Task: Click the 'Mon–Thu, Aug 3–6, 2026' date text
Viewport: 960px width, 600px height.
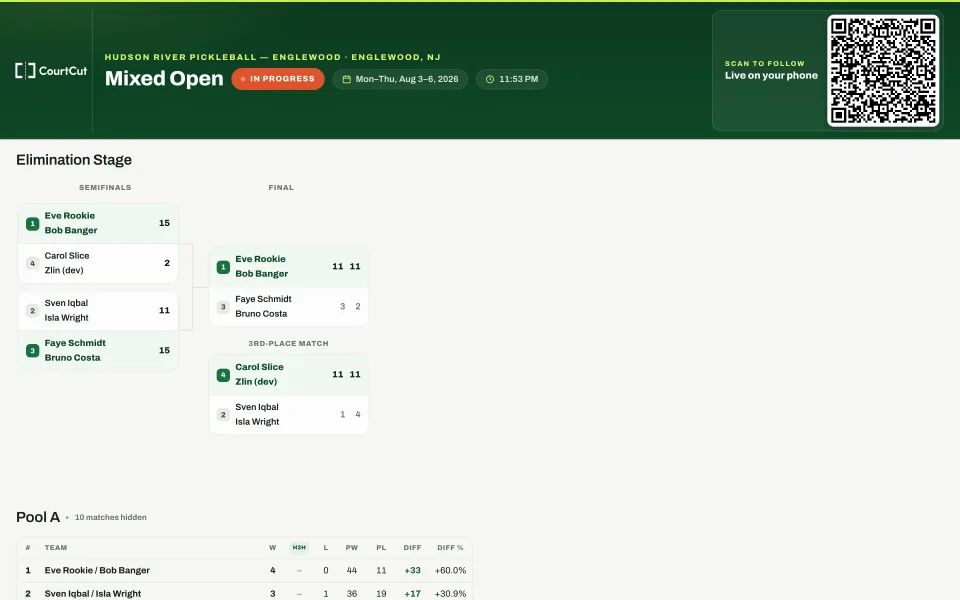Action: (x=407, y=79)
